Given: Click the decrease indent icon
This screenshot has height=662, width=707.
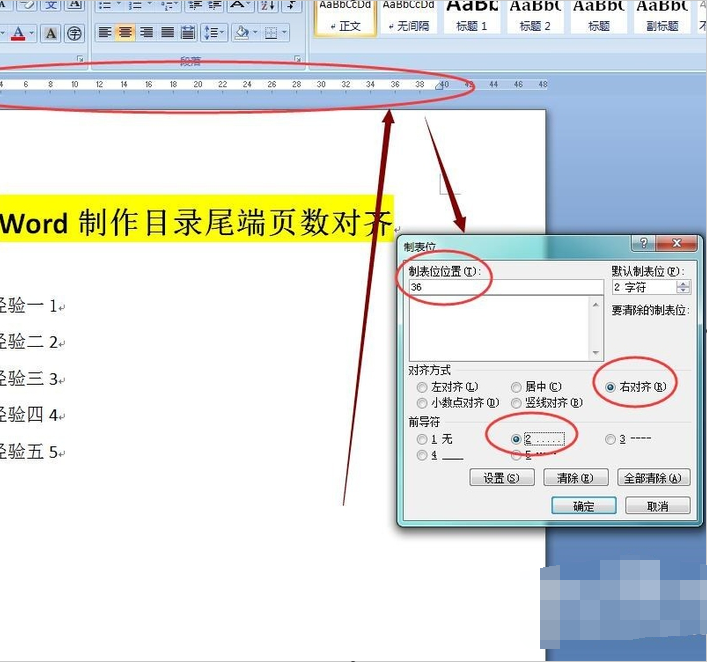Looking at the screenshot, I should (x=195, y=5).
